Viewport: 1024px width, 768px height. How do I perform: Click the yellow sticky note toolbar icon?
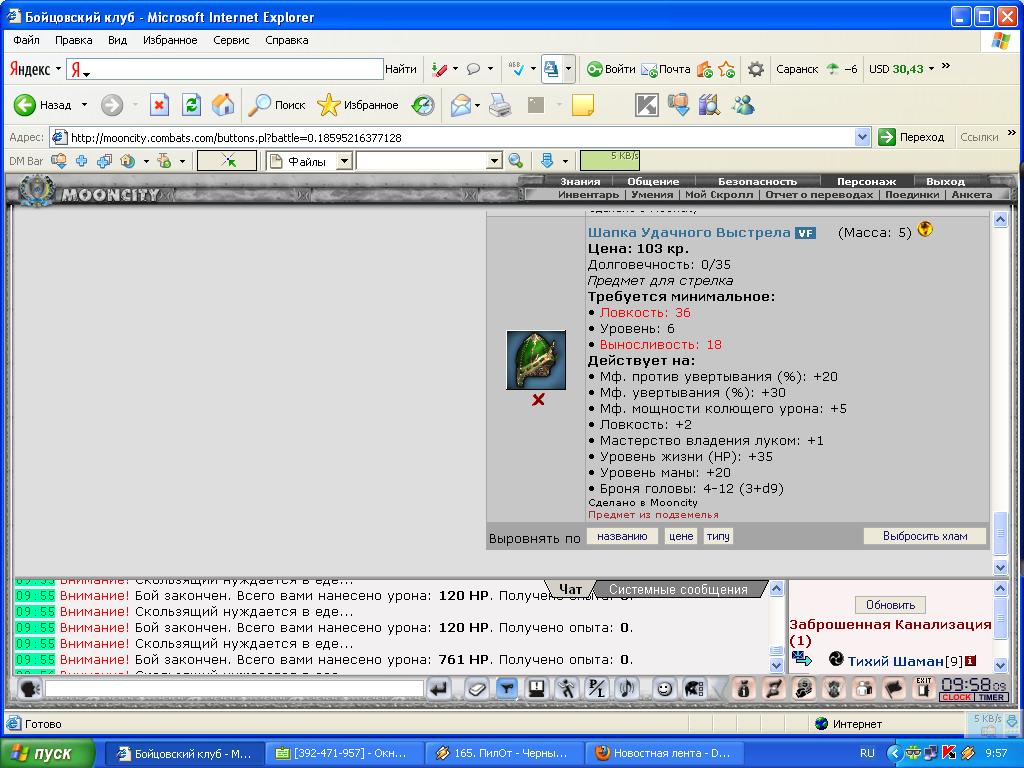[583, 104]
